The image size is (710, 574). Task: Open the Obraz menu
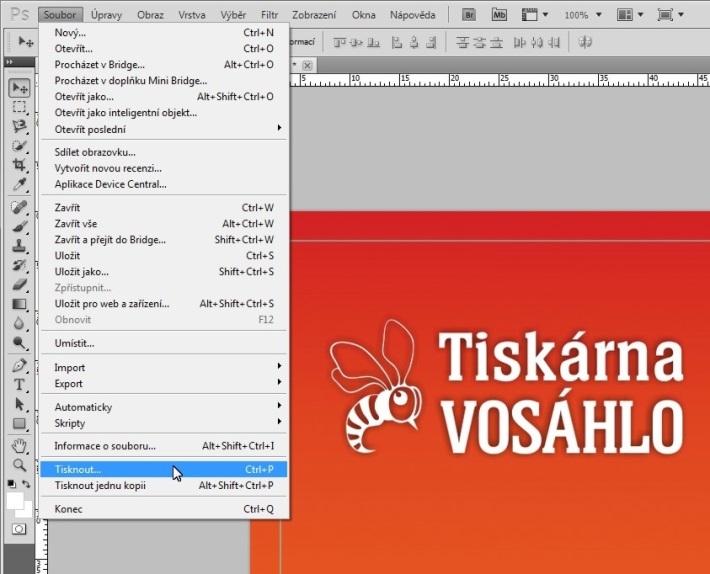click(x=150, y=15)
